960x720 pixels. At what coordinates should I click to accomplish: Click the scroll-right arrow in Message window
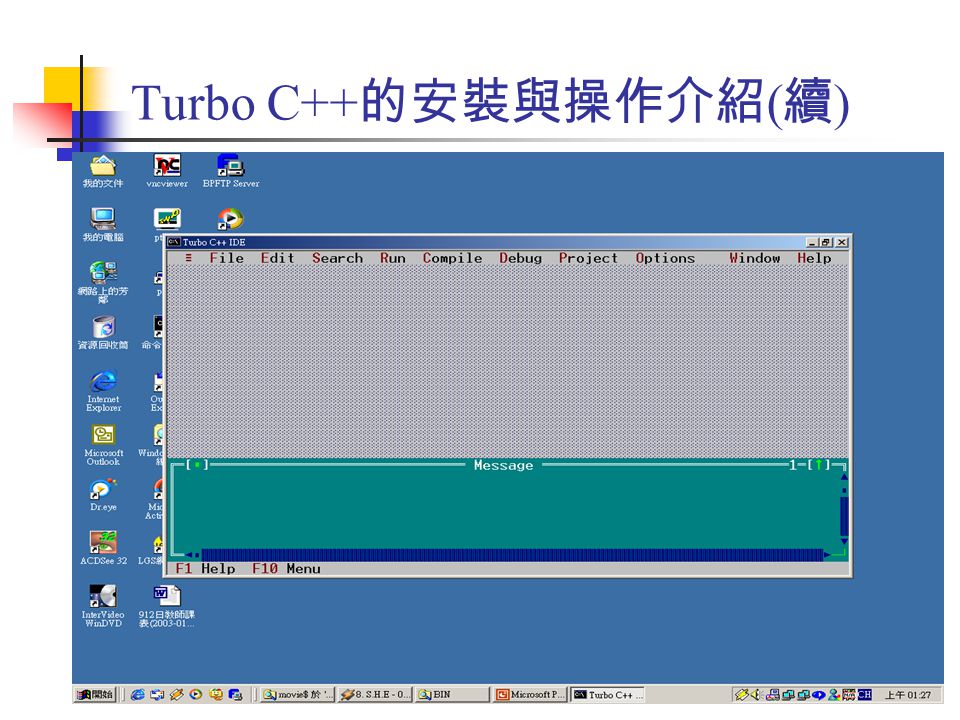pos(828,555)
